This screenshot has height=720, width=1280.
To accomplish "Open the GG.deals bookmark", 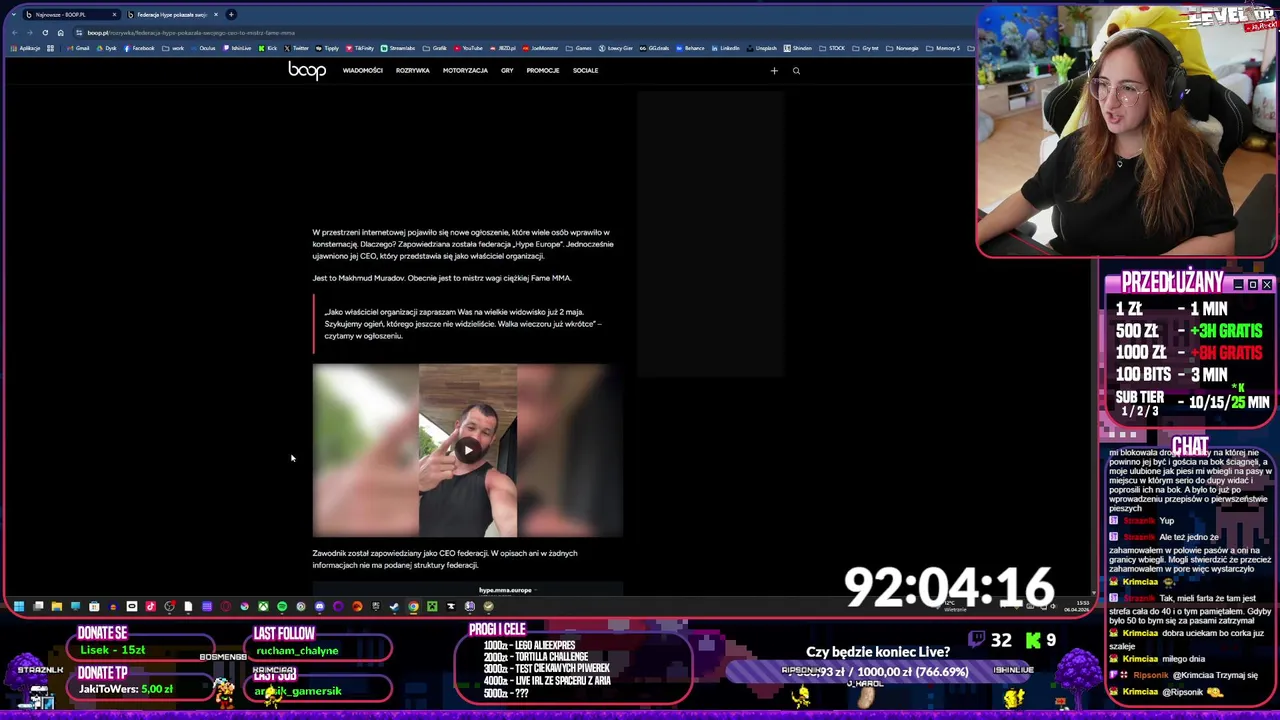I will (654, 48).
